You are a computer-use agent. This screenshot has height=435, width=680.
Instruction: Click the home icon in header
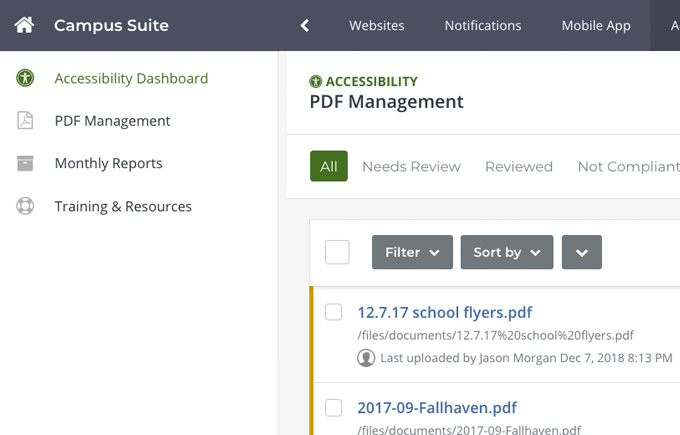[x=24, y=25]
